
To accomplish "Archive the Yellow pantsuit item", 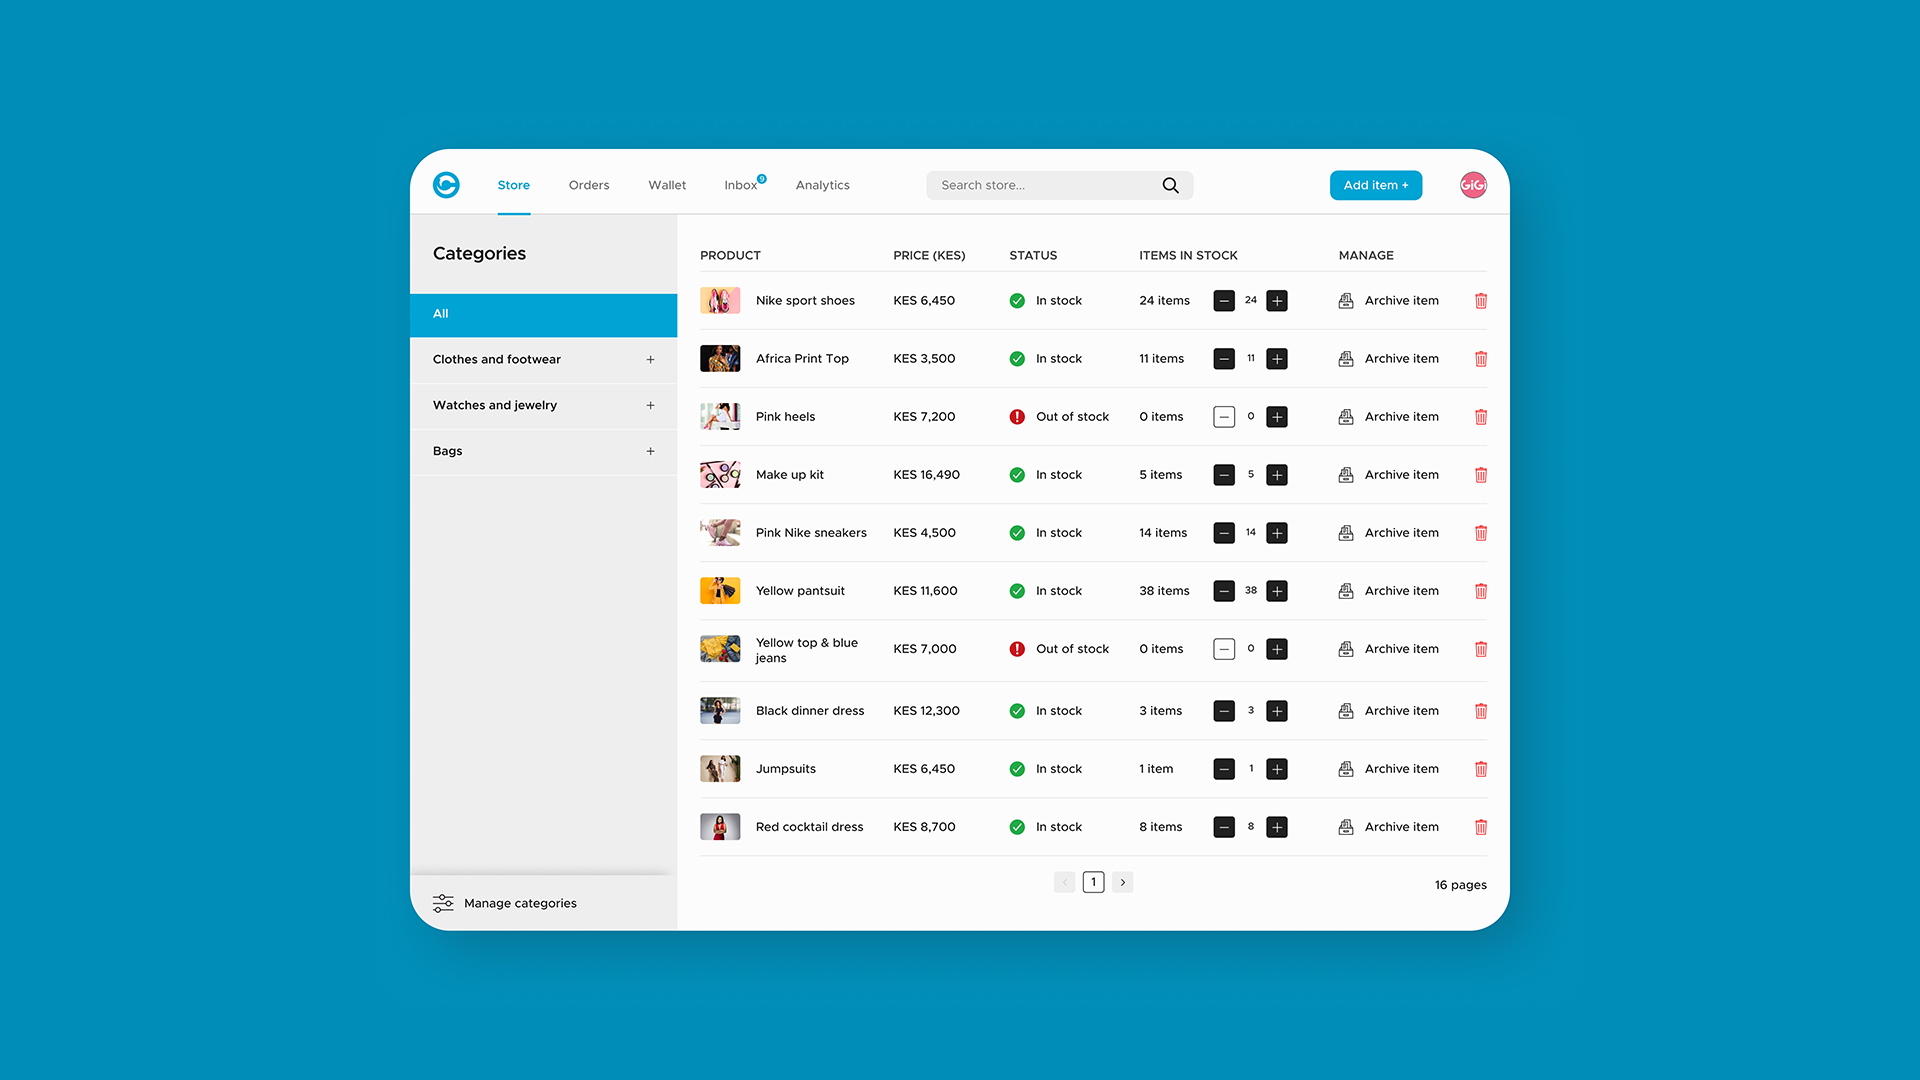I will pyautogui.click(x=1389, y=591).
